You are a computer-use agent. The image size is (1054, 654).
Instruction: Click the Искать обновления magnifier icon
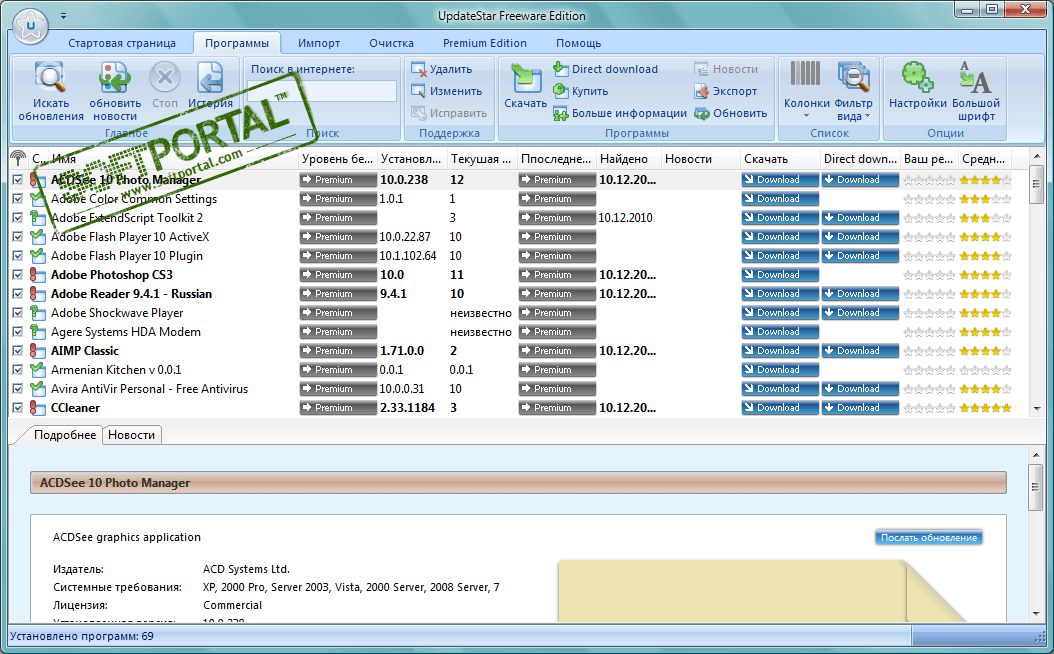[50, 78]
